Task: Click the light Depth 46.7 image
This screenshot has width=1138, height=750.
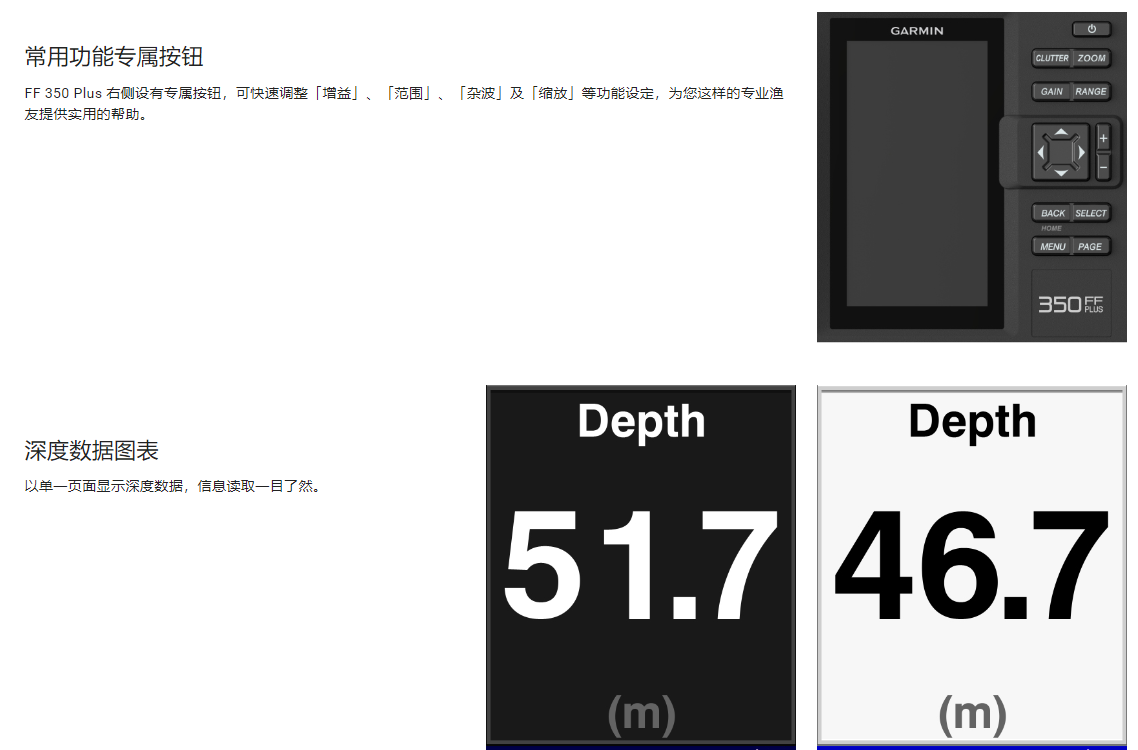Action: (x=972, y=567)
